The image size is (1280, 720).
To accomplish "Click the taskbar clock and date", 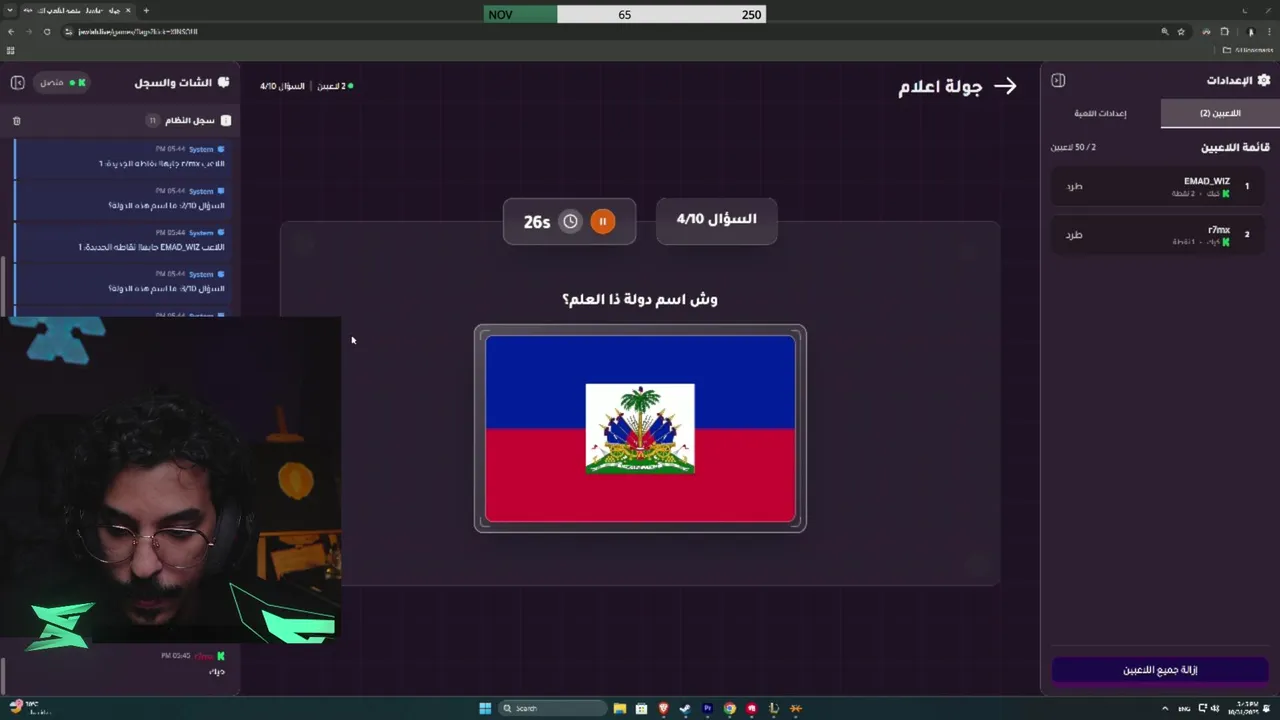I will point(1244,708).
